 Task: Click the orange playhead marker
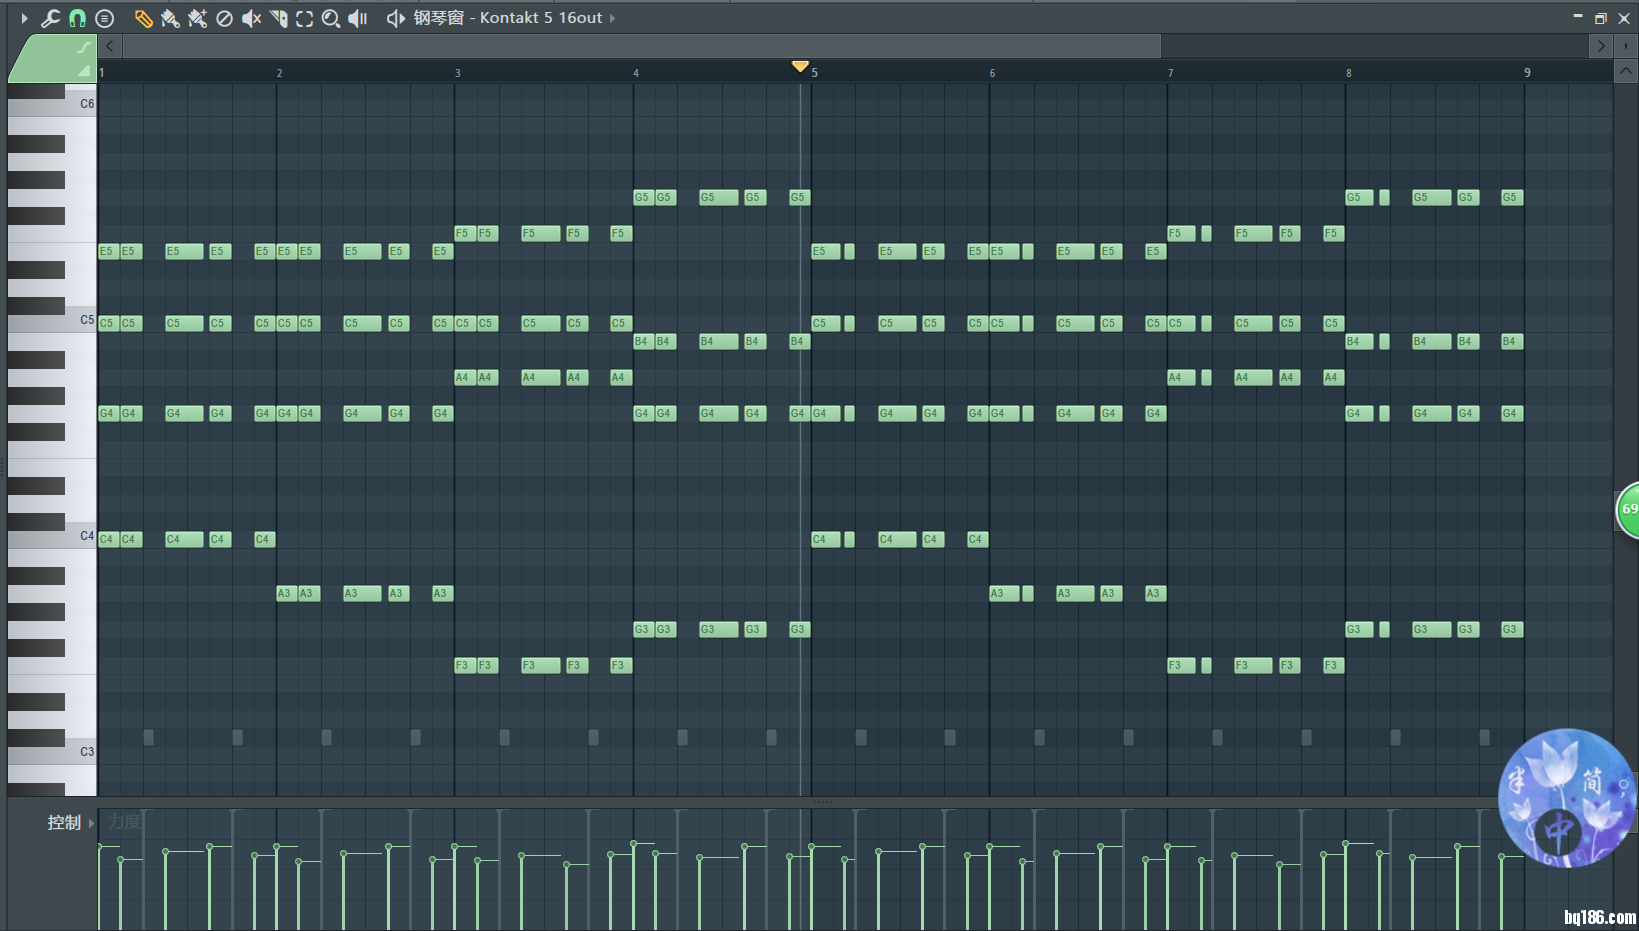point(800,66)
